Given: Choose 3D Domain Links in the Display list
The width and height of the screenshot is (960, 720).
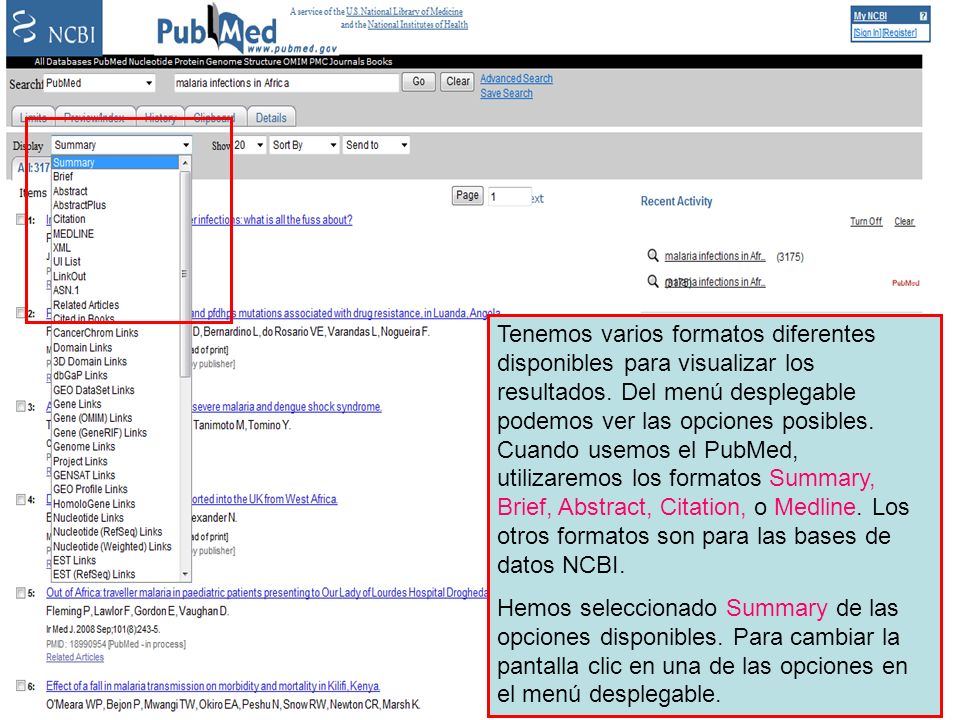Looking at the screenshot, I should pyautogui.click(x=115, y=361).
